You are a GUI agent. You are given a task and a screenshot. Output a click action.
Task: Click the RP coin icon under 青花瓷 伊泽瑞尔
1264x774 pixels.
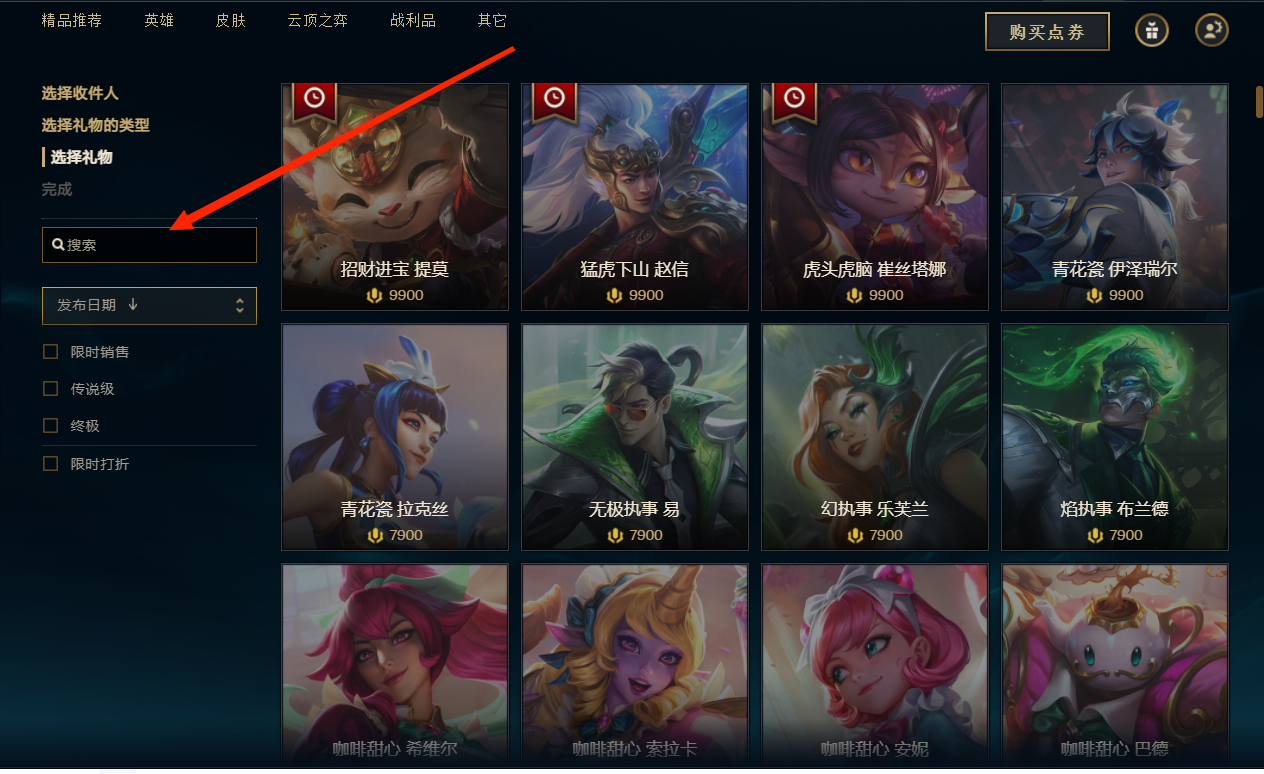1095,295
